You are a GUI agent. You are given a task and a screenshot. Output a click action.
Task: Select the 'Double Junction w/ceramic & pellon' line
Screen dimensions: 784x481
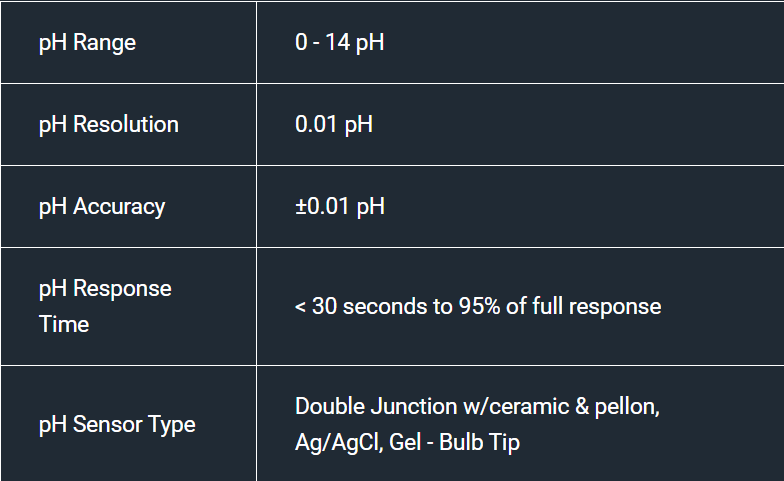click(x=478, y=406)
